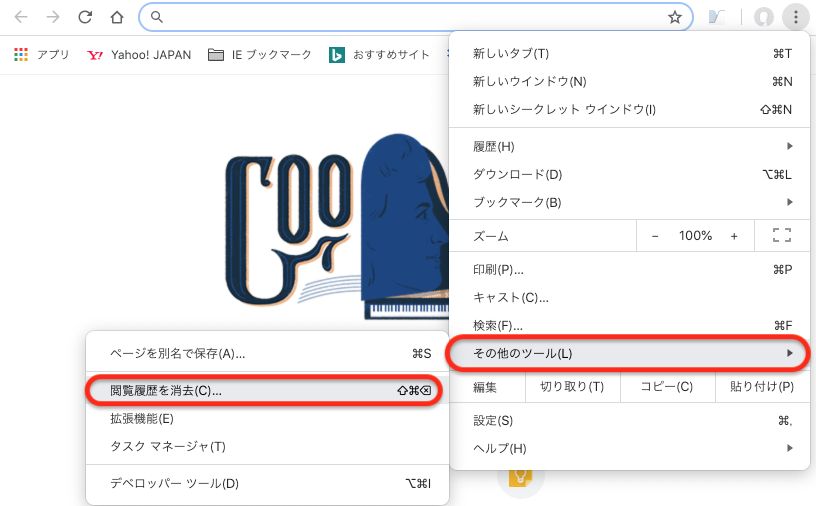816x506 pixels.
Task: Choose キャスト(C)...
Action: click(x=632, y=298)
